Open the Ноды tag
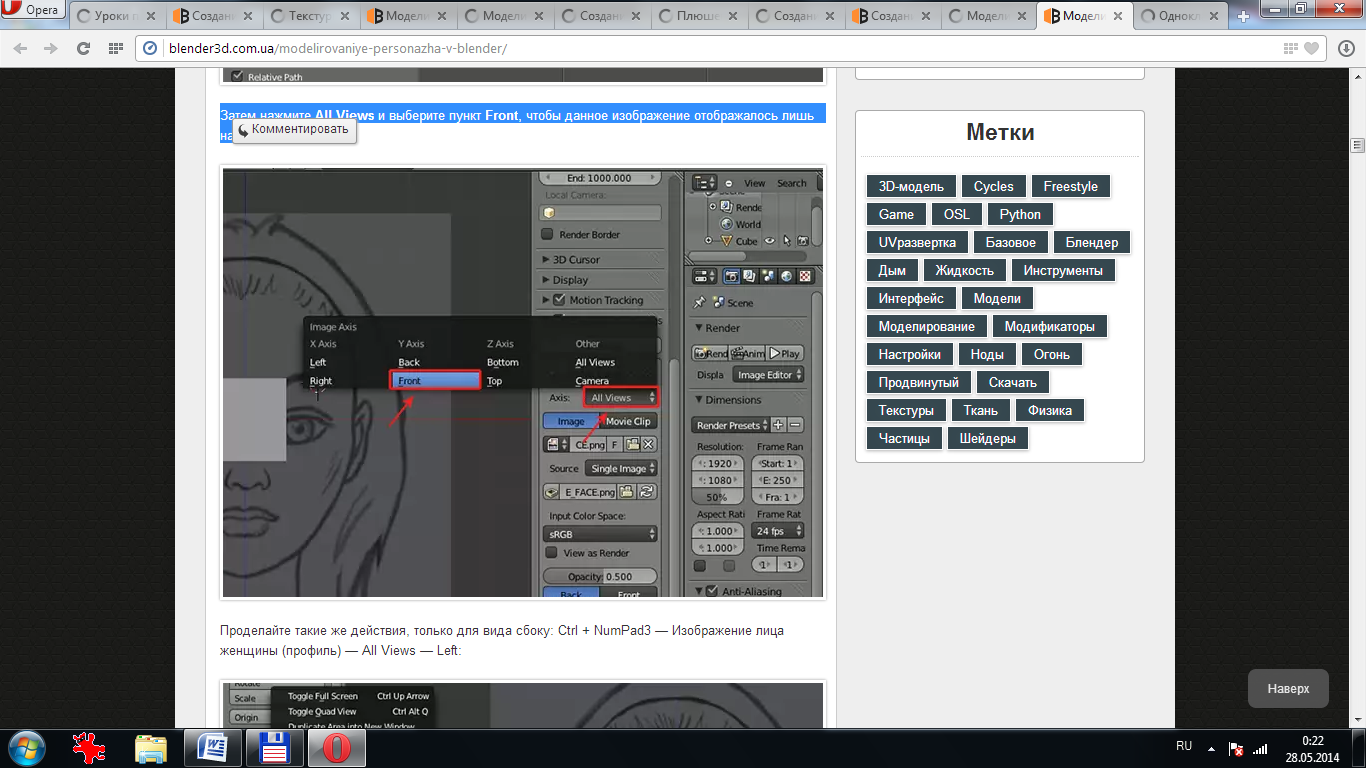The width and height of the screenshot is (1366, 768). coord(987,354)
